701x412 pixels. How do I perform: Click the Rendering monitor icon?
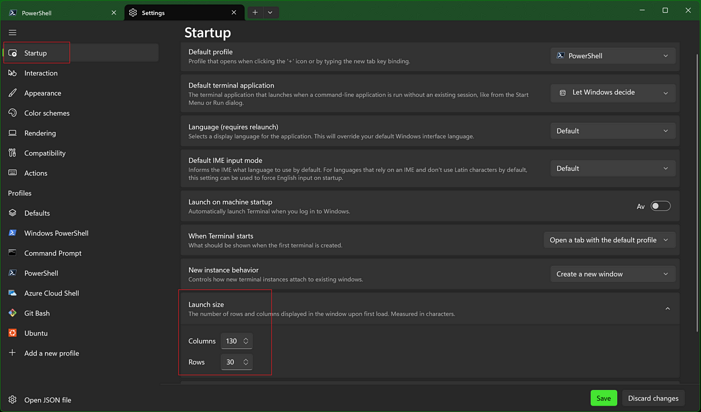pyautogui.click(x=13, y=133)
